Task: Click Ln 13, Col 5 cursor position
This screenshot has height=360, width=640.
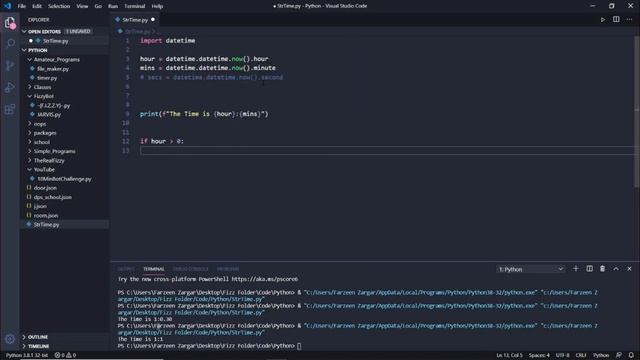Action: 509,355
